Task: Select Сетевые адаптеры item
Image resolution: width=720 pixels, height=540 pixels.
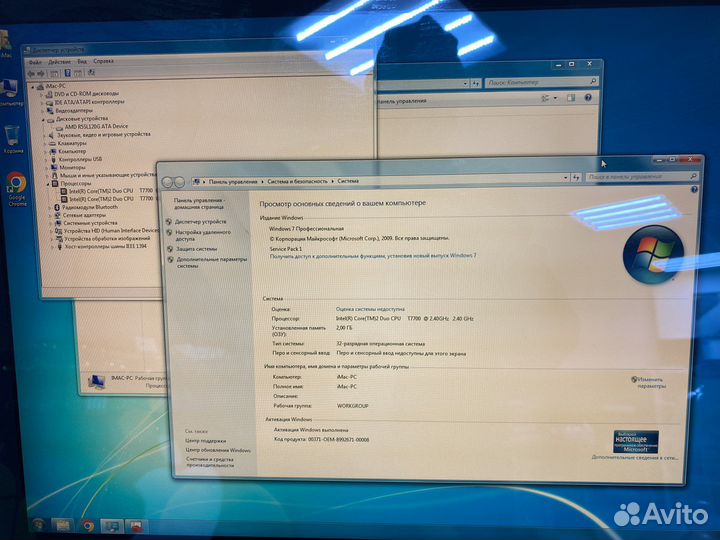Action: [84, 215]
